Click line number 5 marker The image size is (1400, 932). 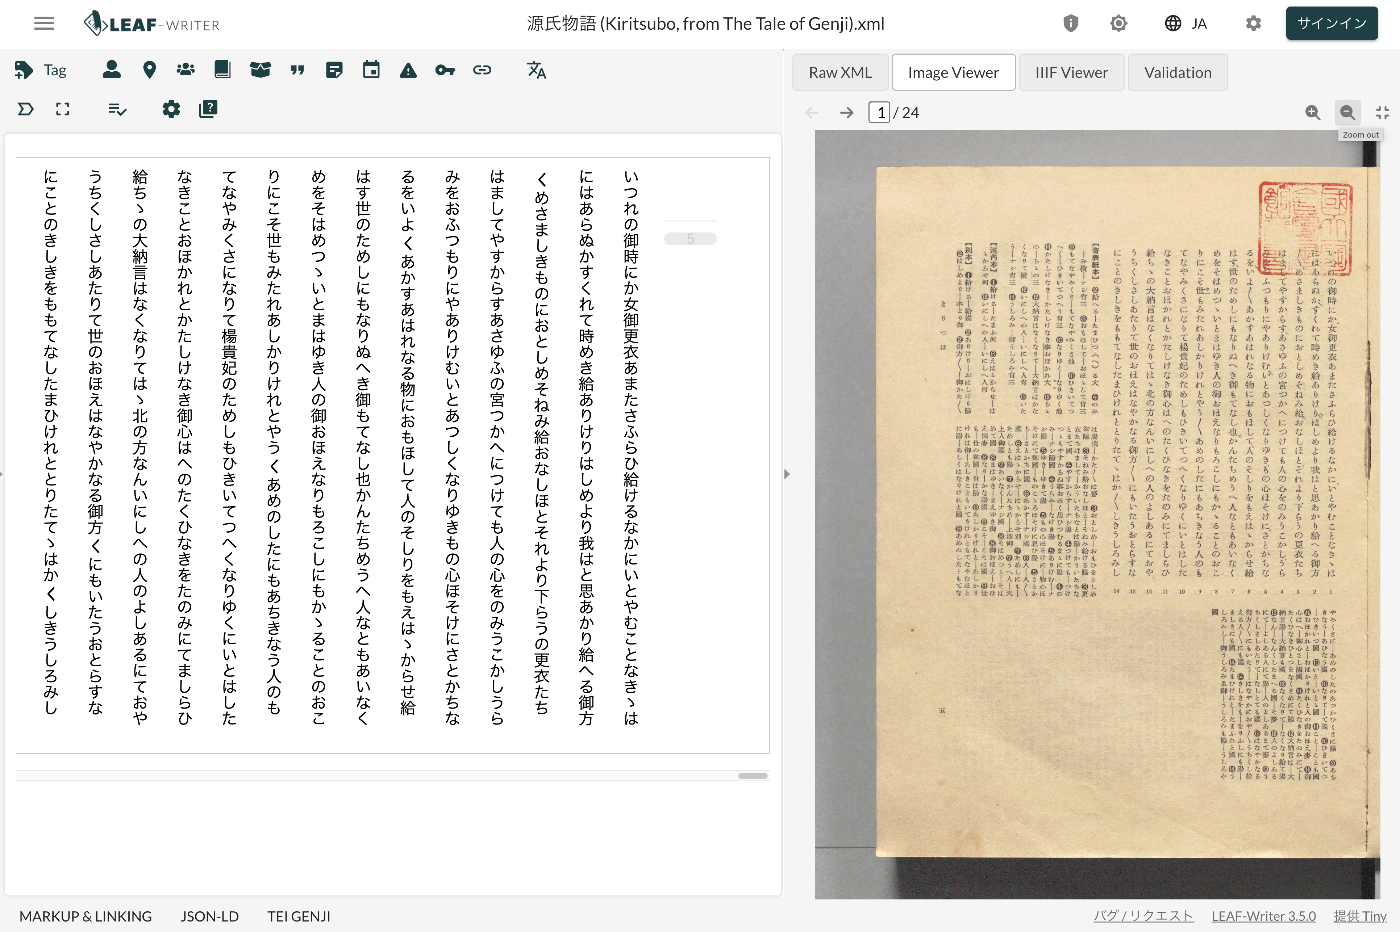tap(690, 239)
